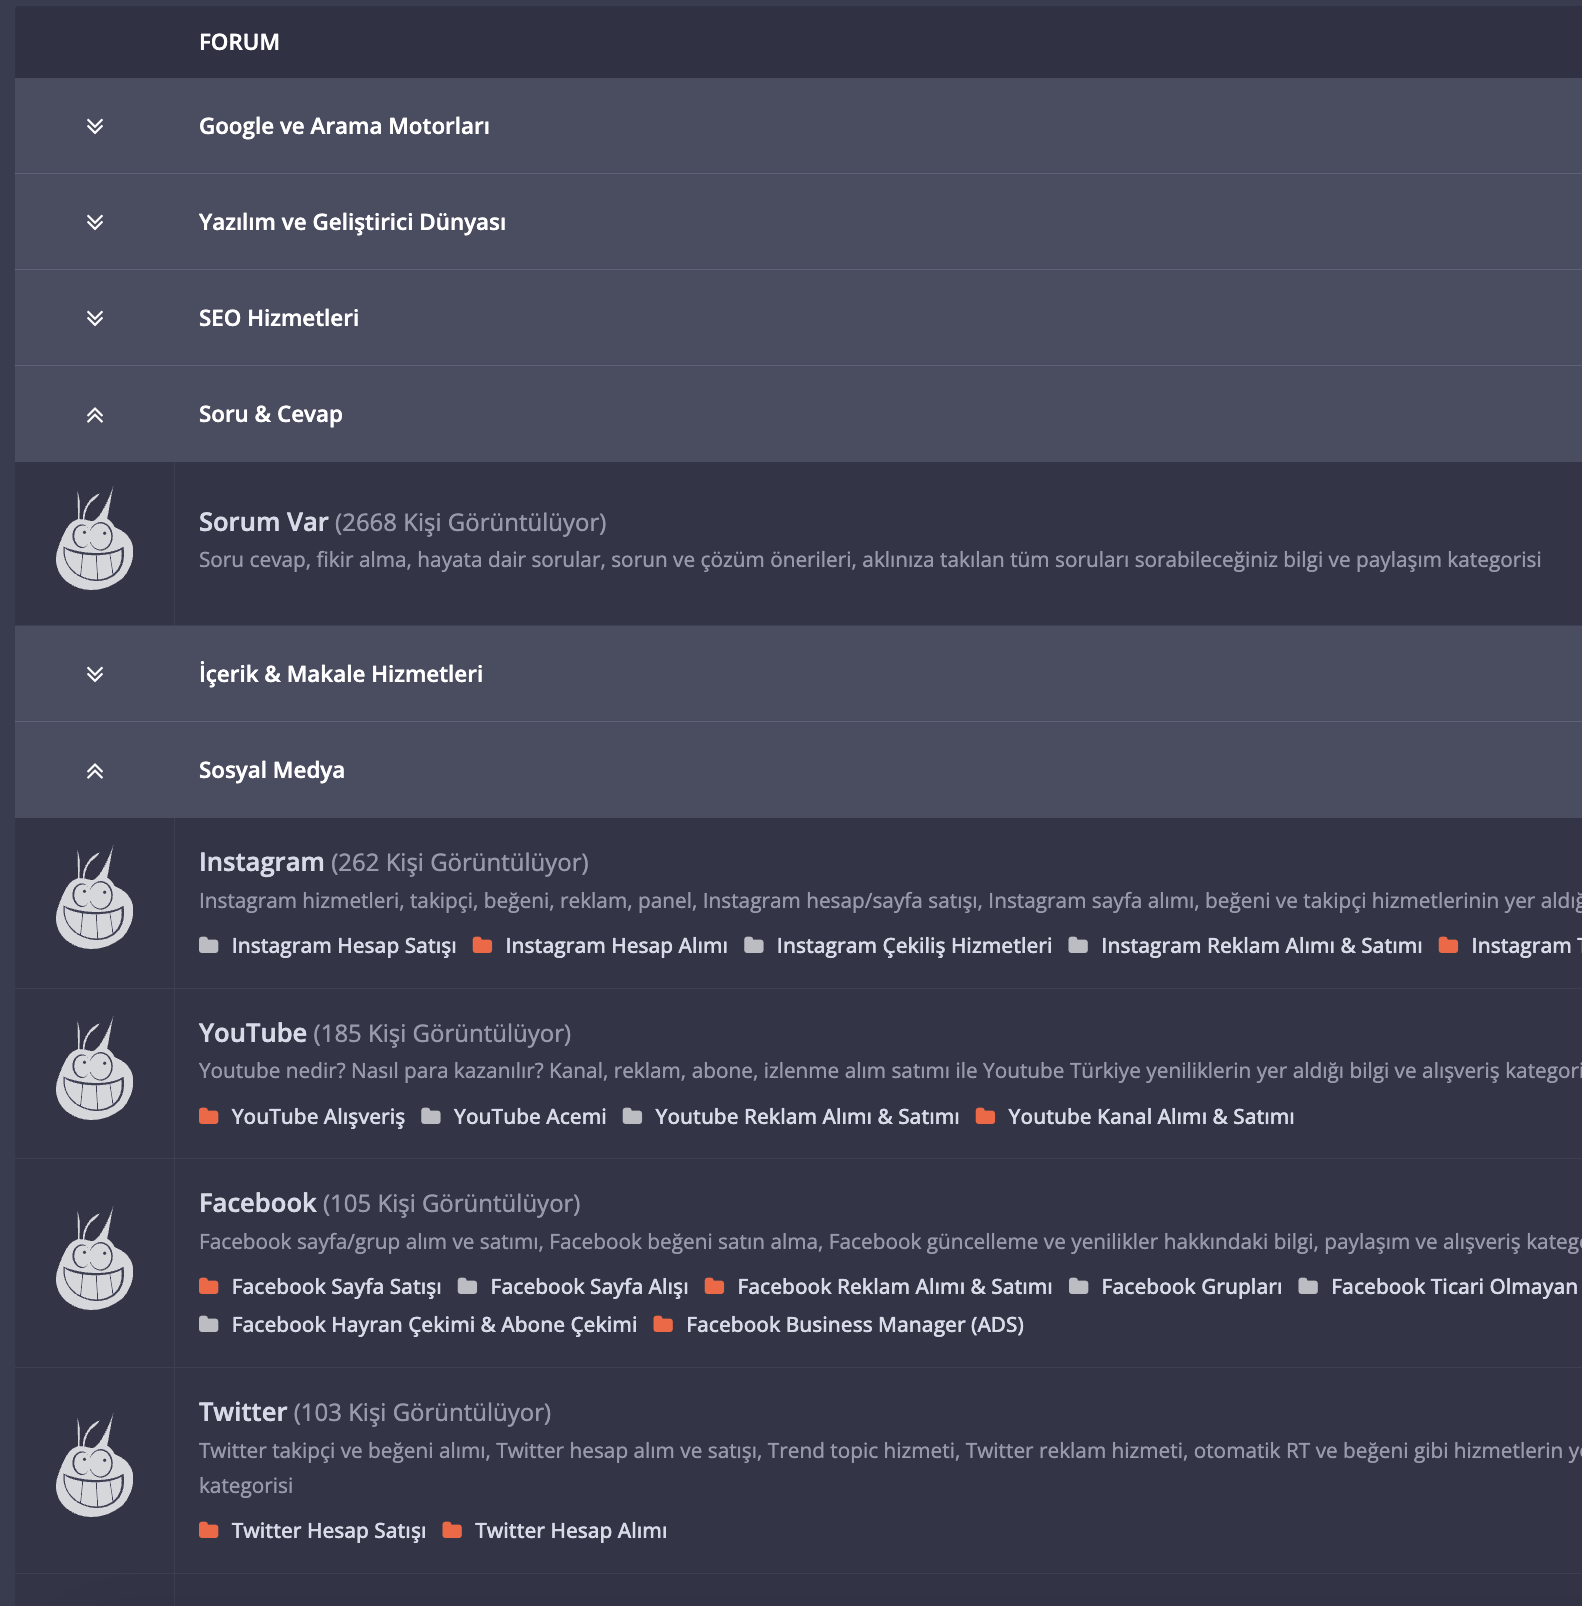Expand the Google ve Arama Motorları category
The height and width of the screenshot is (1606, 1582).
(95, 126)
